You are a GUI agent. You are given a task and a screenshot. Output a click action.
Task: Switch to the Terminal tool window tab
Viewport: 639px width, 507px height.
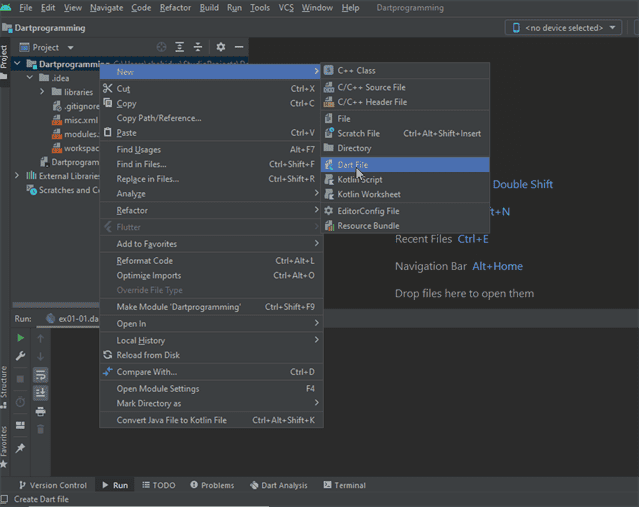point(344,485)
